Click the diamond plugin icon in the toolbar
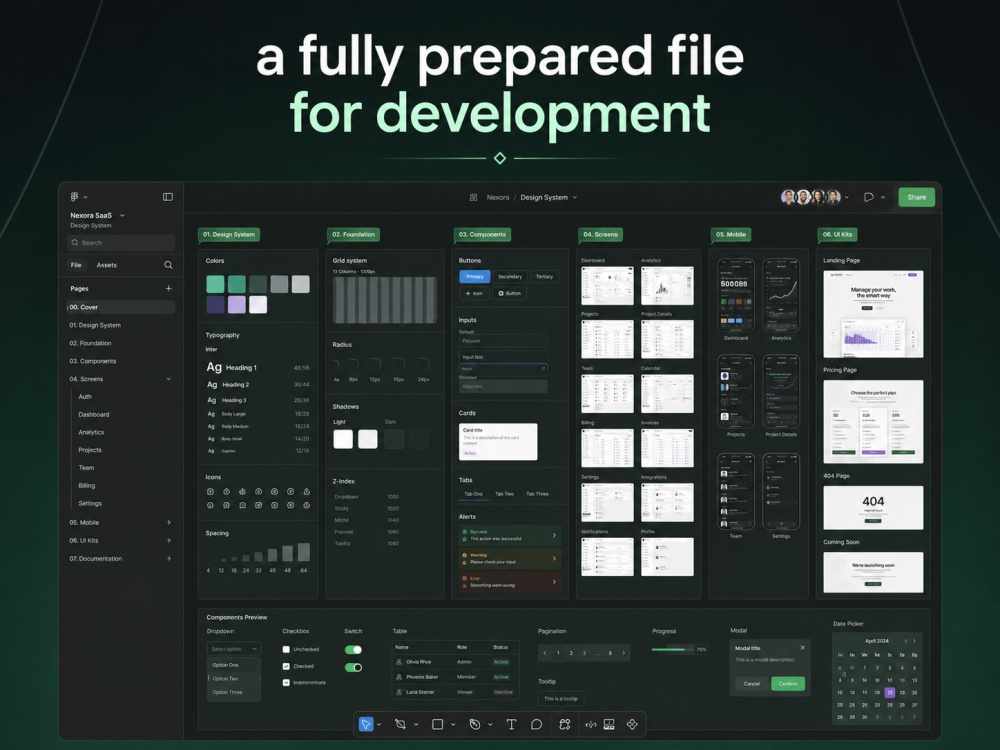Image resolution: width=1000 pixels, height=750 pixels. pos(632,724)
